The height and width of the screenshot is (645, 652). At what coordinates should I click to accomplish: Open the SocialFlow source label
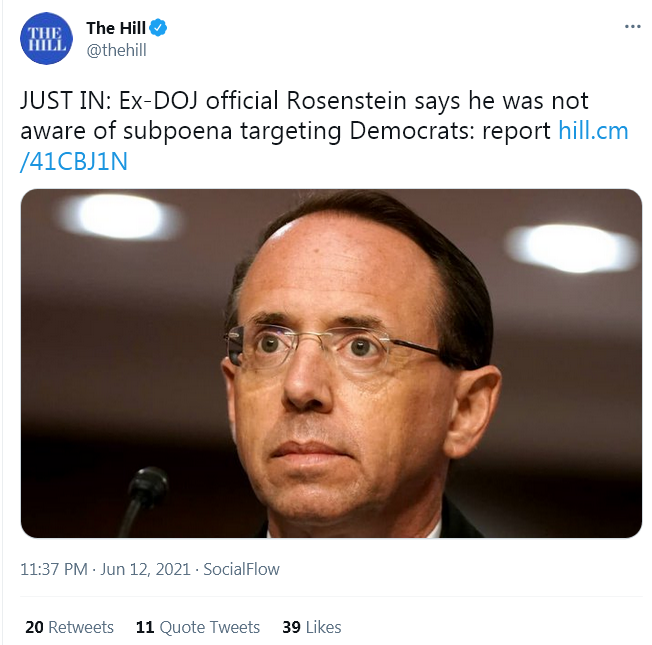click(x=241, y=569)
